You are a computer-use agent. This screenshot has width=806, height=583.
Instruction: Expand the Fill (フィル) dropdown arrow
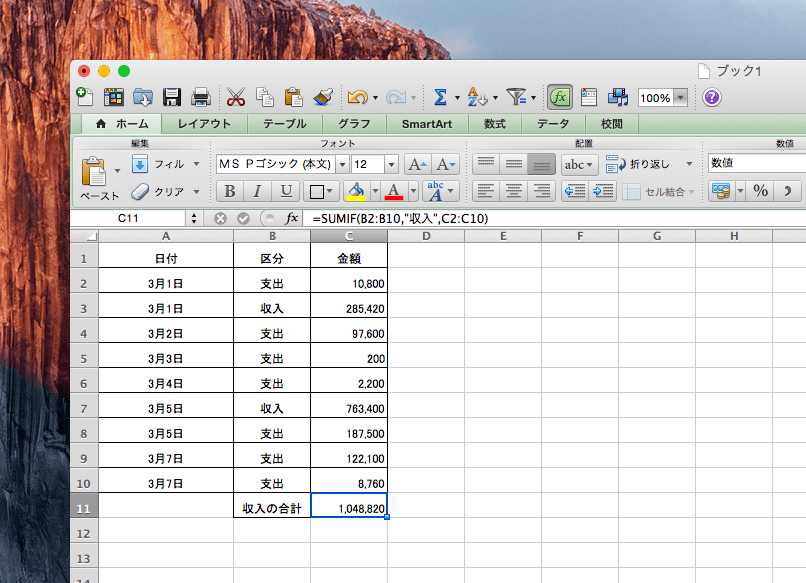click(x=196, y=164)
